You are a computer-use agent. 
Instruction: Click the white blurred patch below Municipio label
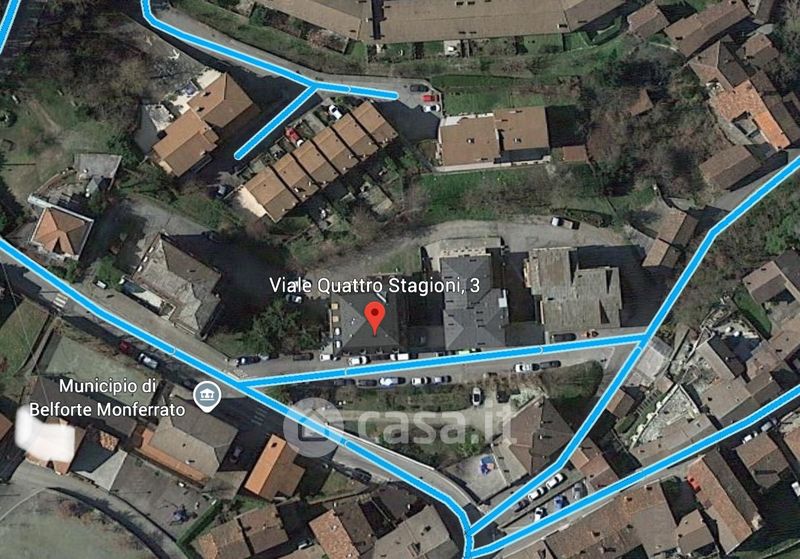click(x=45, y=435)
